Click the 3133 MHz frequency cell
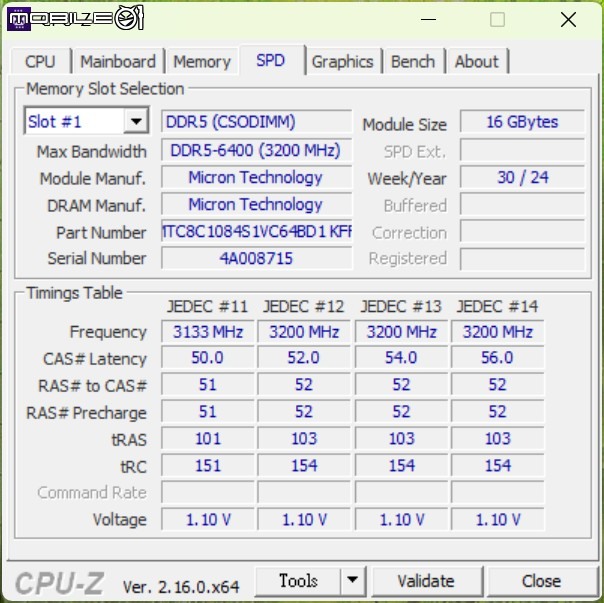The height and width of the screenshot is (603, 604). click(x=208, y=332)
